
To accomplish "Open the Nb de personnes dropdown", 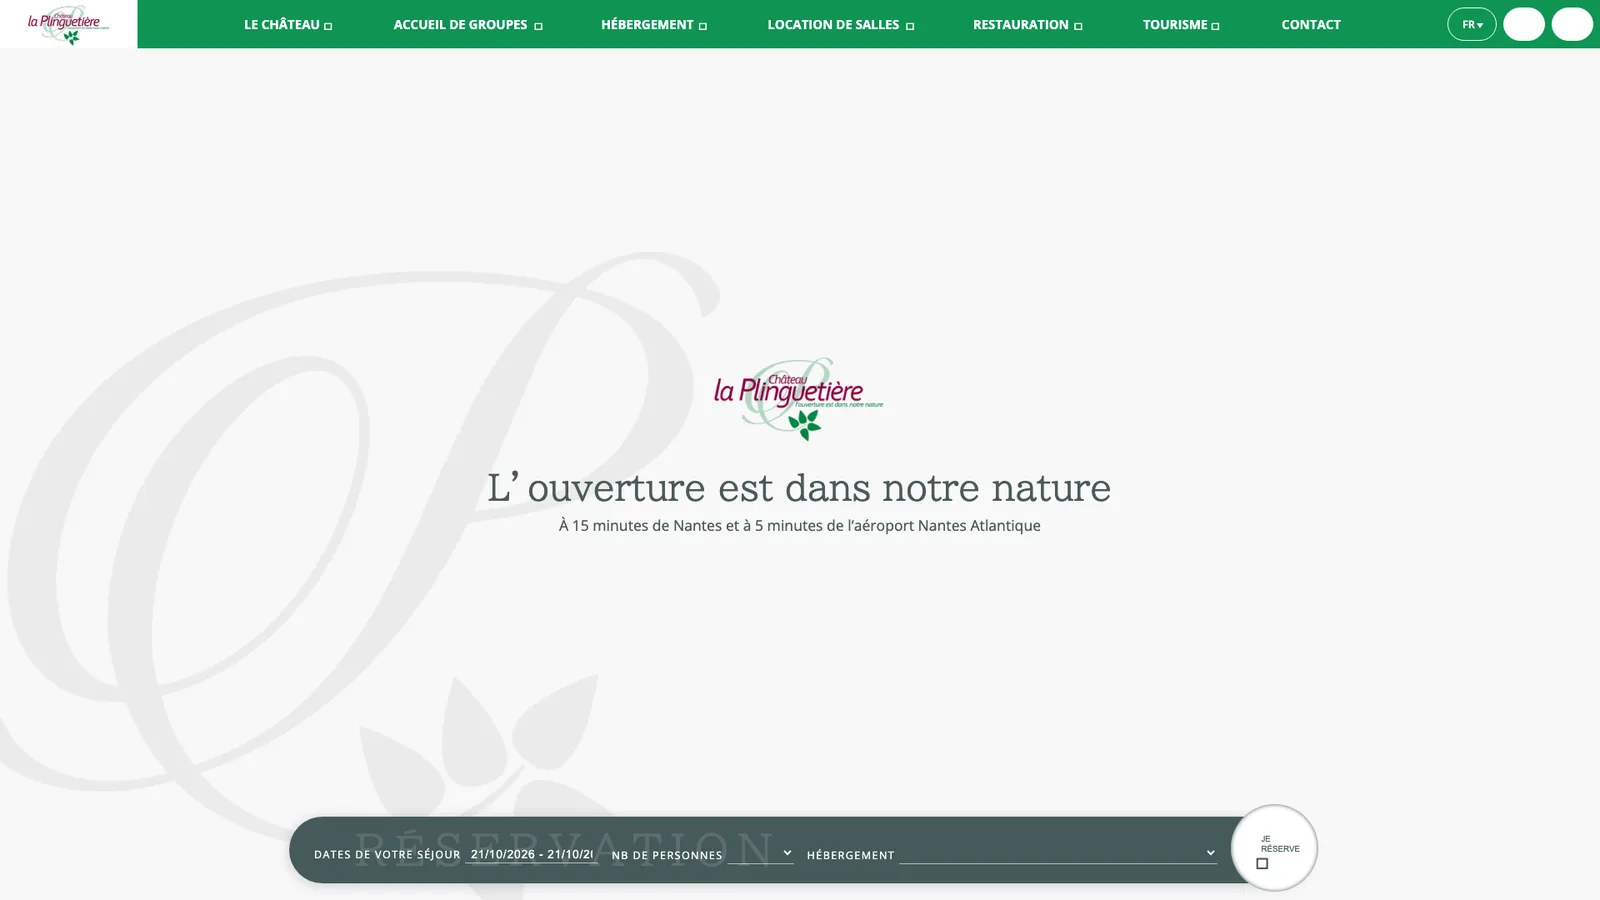I will [760, 854].
